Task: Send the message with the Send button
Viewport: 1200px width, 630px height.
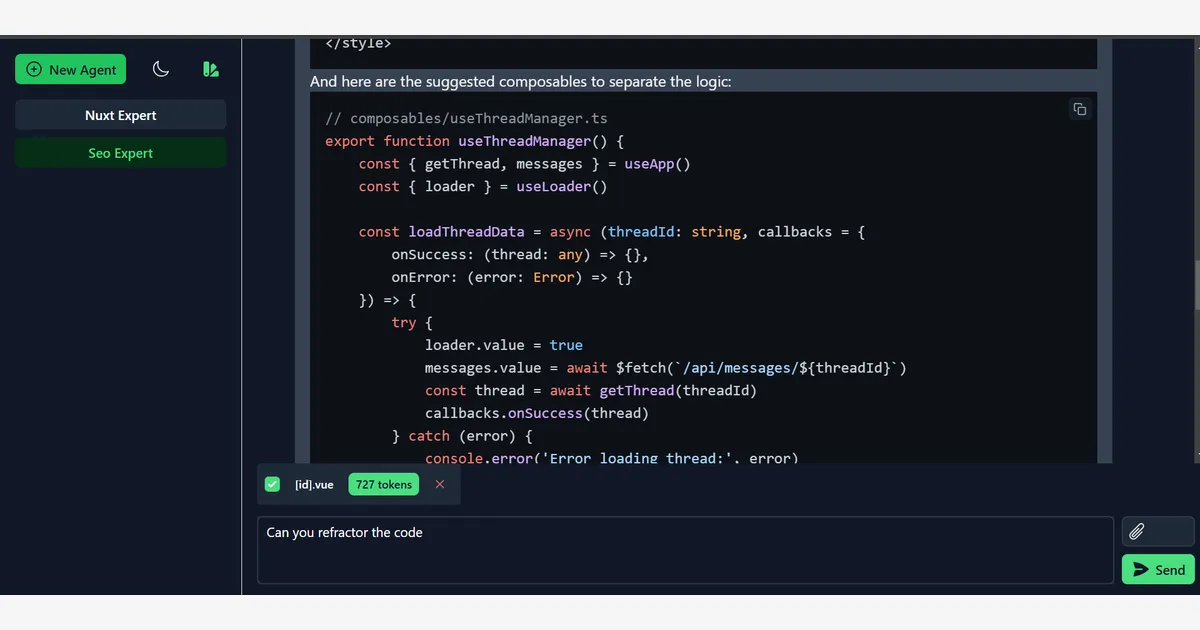Action: coord(1158,569)
